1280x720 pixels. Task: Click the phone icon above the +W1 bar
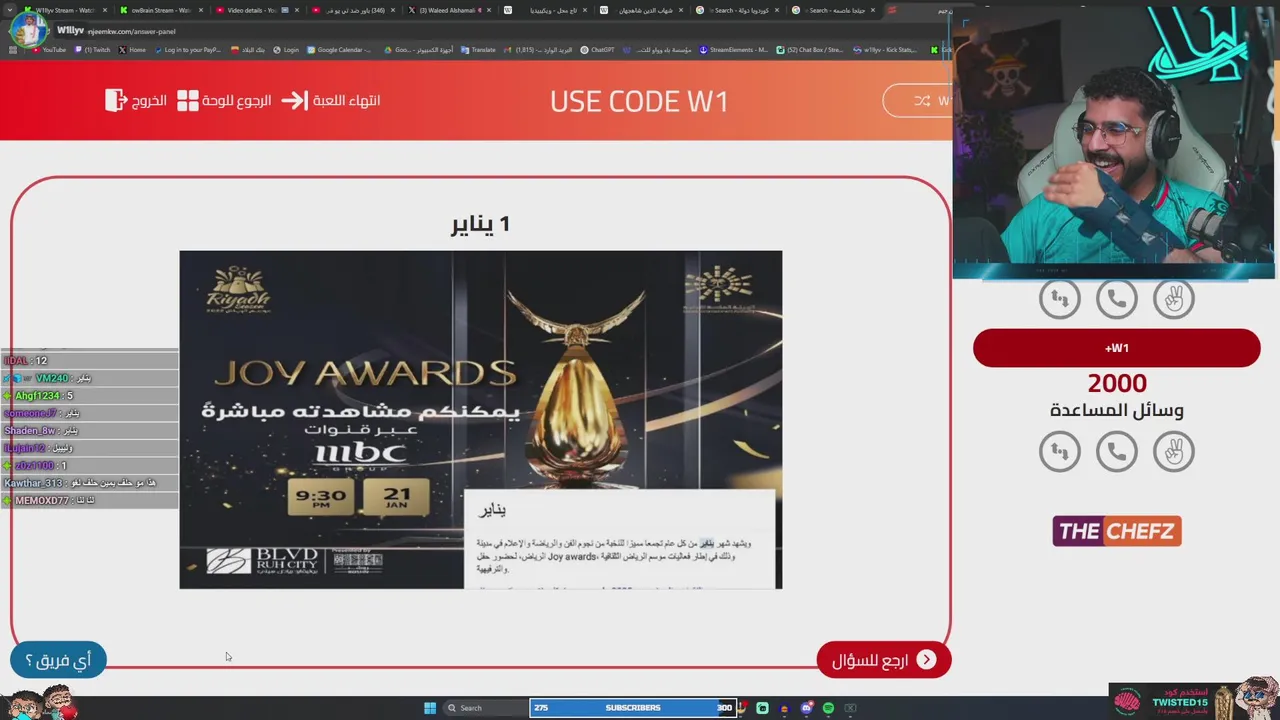pos(1117,299)
